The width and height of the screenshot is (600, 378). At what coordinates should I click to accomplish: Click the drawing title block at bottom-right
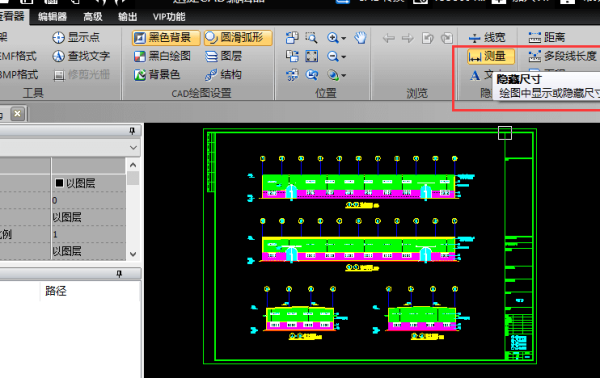coord(519,337)
